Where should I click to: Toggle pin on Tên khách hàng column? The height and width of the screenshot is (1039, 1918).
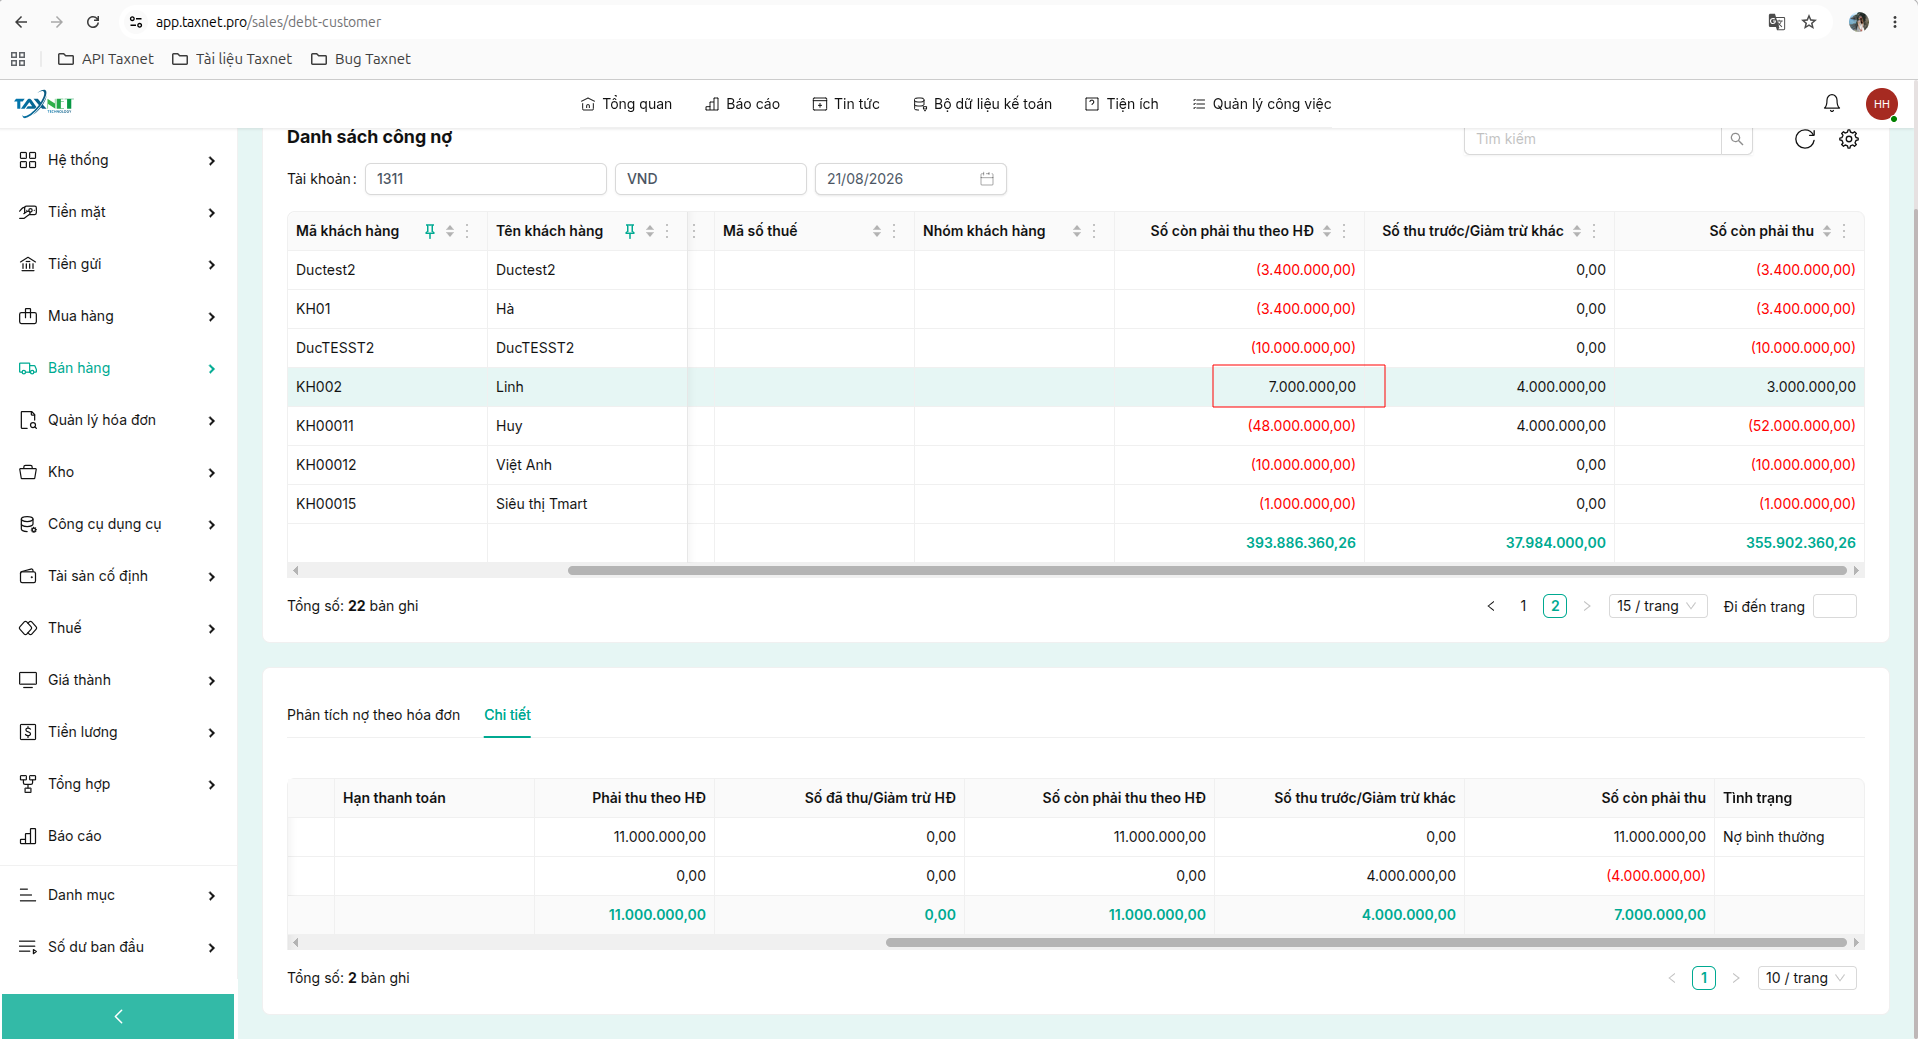pos(630,231)
